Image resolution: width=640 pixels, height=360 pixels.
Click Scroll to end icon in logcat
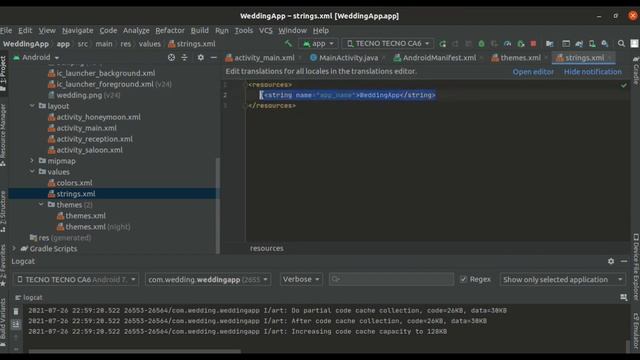pos(16,324)
